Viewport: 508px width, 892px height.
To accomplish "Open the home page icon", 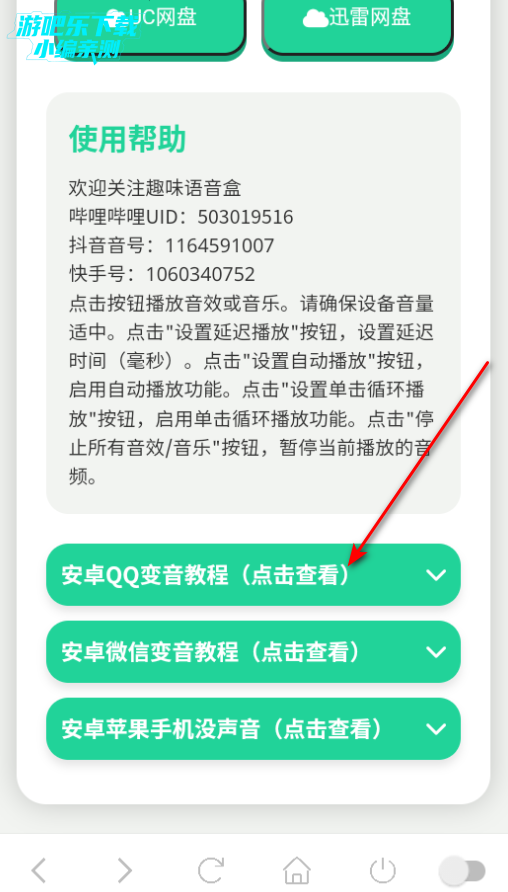I will click(x=297, y=870).
